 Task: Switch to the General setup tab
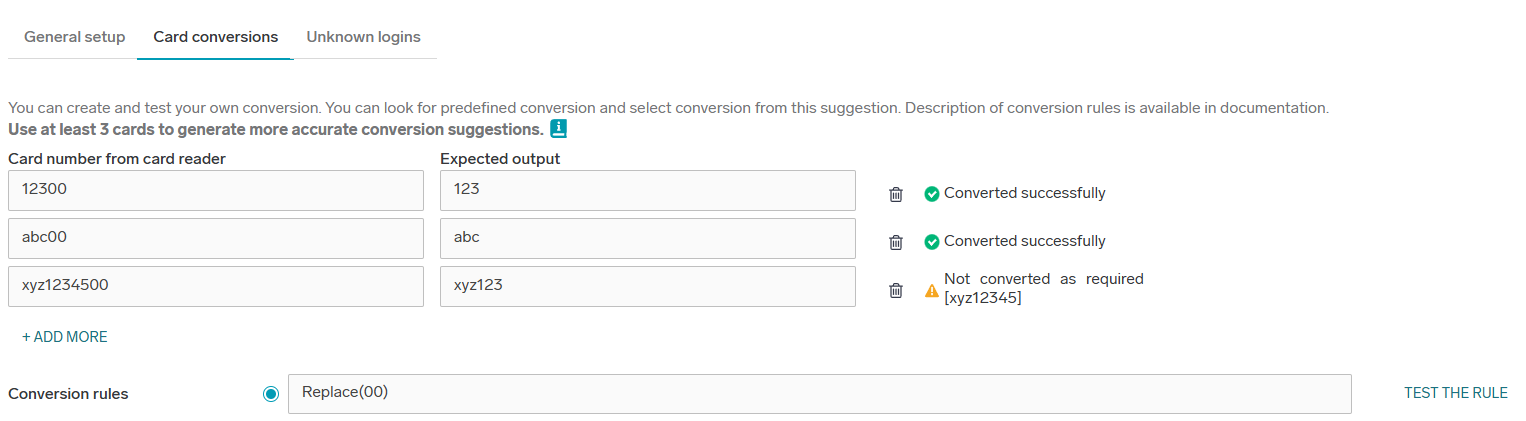(x=75, y=37)
